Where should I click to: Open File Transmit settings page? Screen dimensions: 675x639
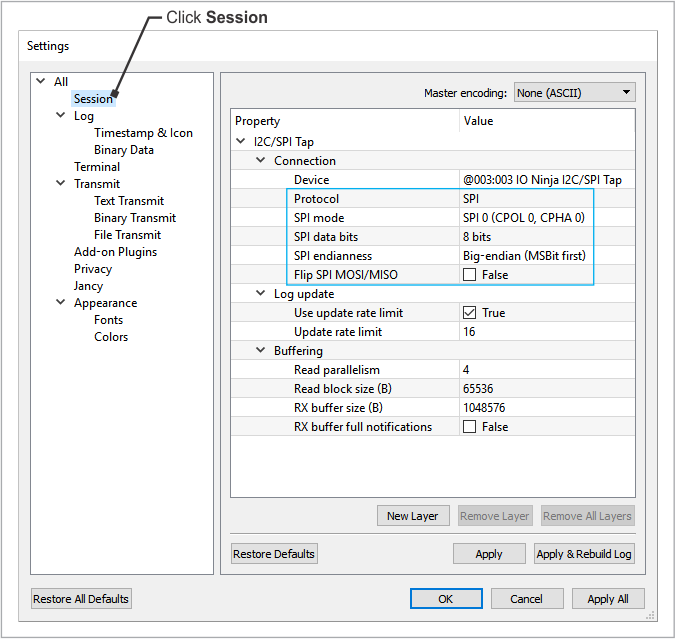coord(127,235)
